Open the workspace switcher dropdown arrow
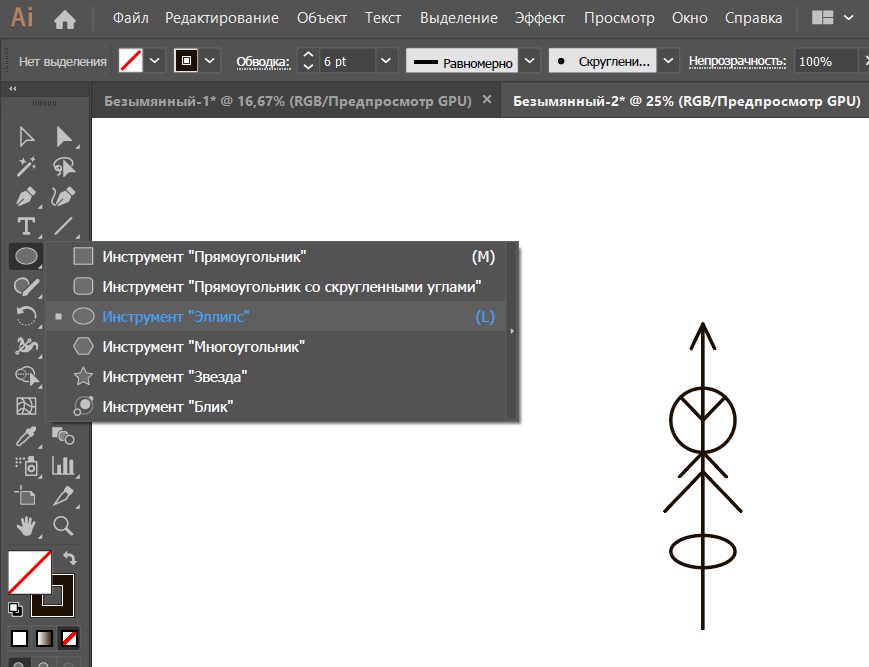869x667 pixels. [x=848, y=18]
